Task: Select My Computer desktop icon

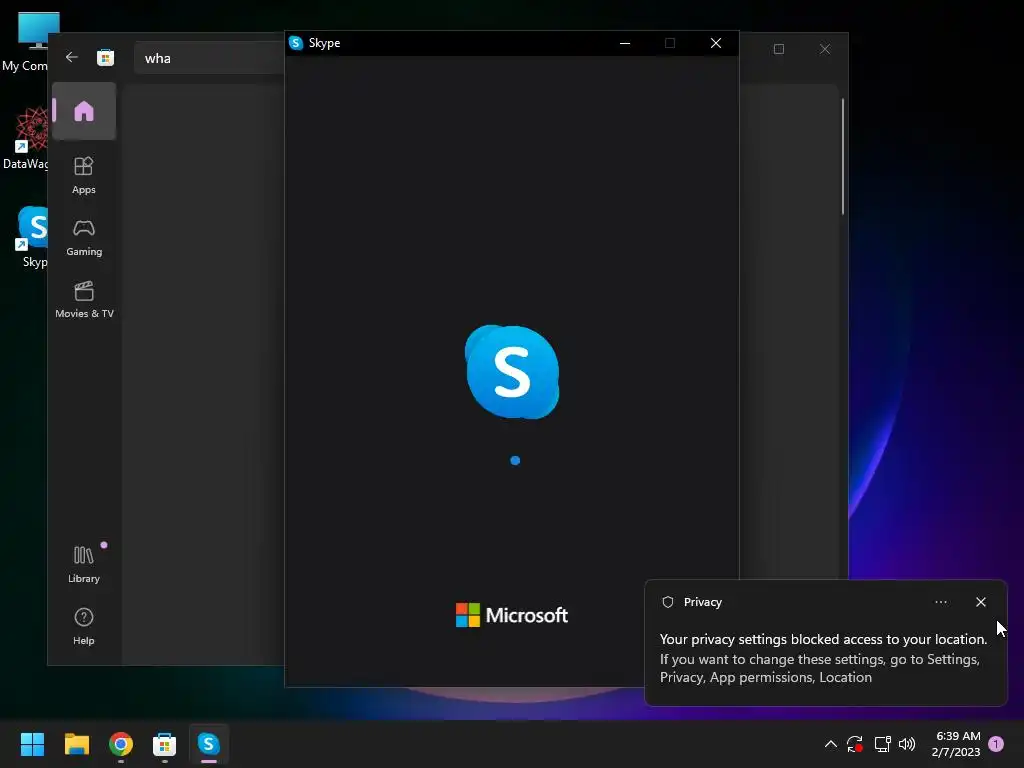Action: 25,42
